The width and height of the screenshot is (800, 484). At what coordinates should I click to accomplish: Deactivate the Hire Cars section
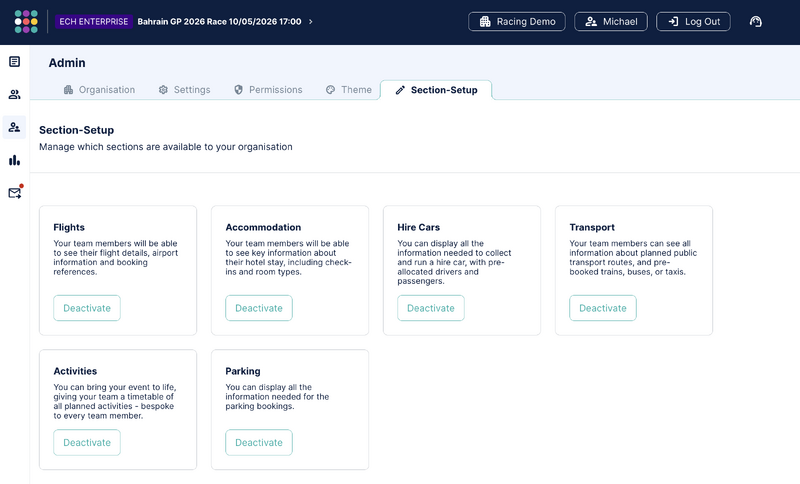point(431,308)
